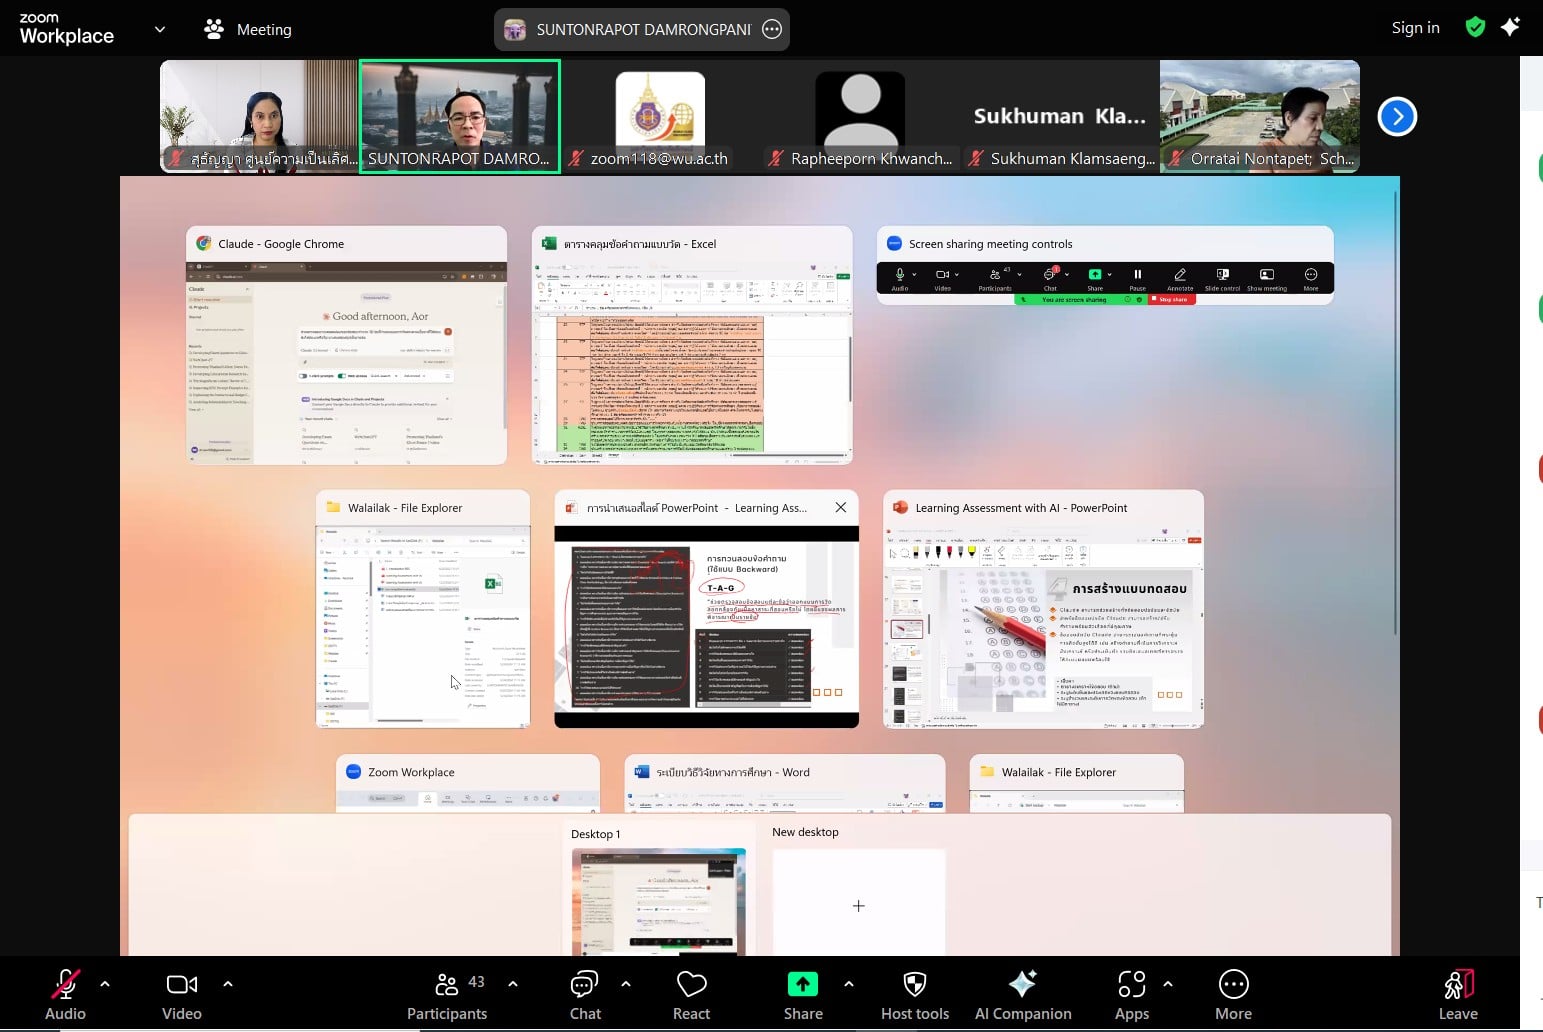Screen dimensions: 1543x1032
Task: Open the Meeting info button
Action: tap(248, 29)
